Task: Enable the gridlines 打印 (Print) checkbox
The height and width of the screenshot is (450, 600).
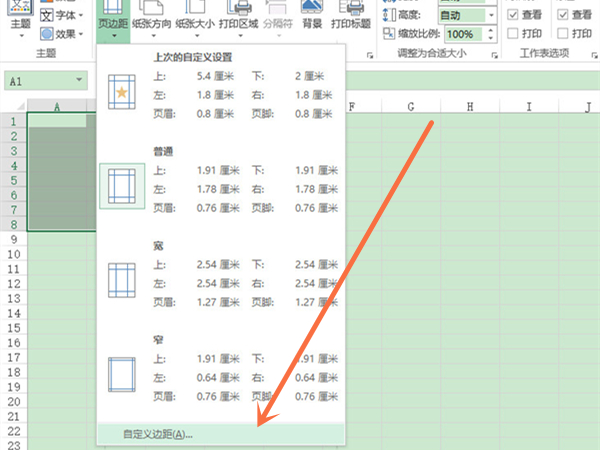Action: (513, 33)
